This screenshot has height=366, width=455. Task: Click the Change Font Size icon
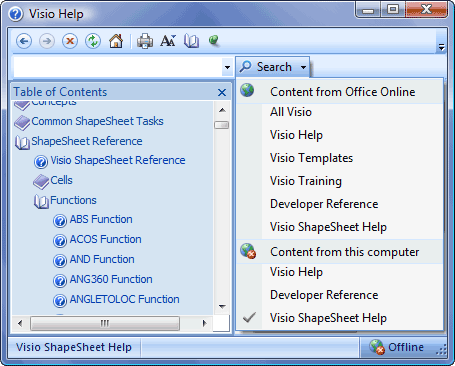[x=168, y=41]
